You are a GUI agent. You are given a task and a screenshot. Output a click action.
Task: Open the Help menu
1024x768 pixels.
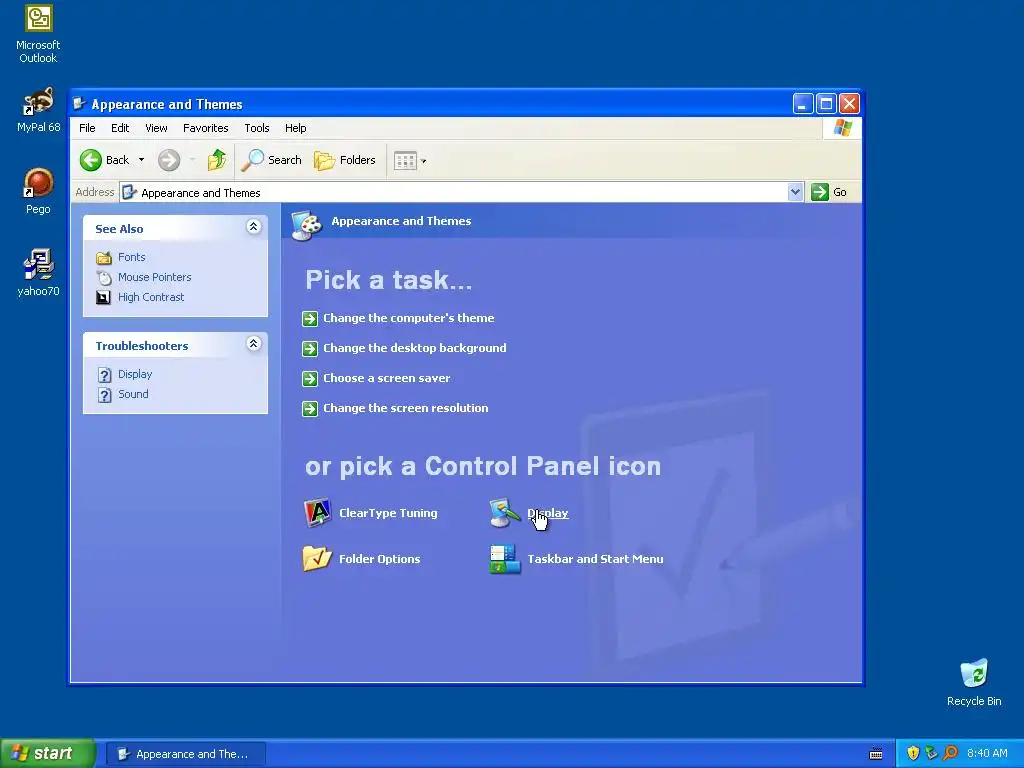point(295,128)
